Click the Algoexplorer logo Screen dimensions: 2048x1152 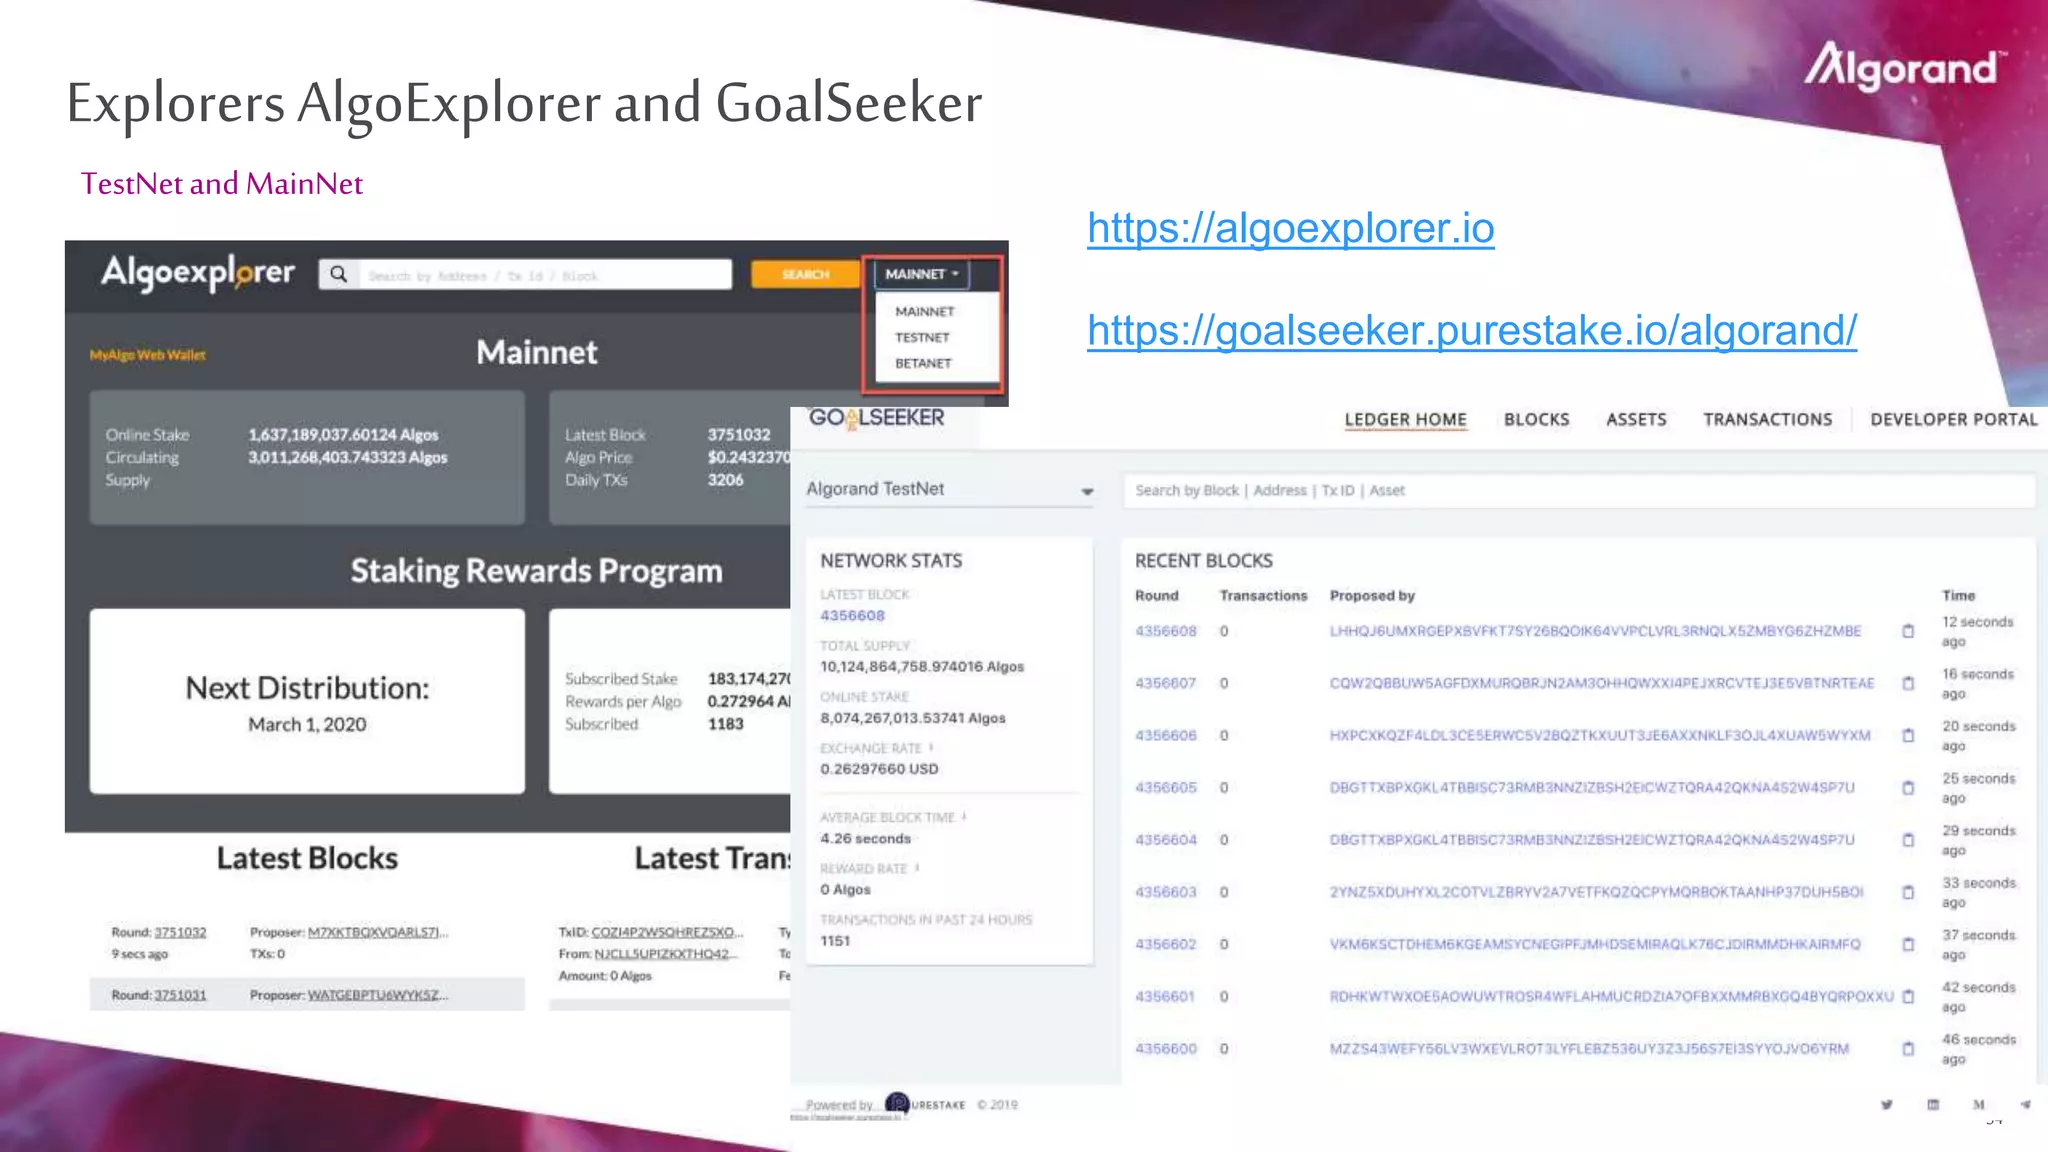pos(198,272)
